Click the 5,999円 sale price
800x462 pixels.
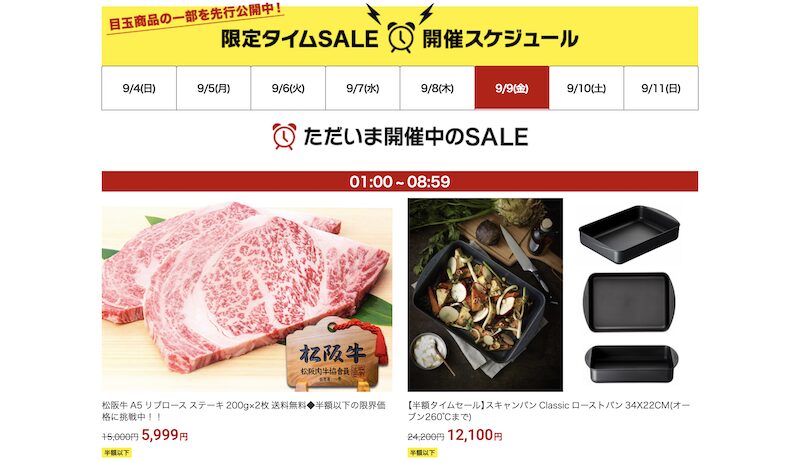[164, 435]
